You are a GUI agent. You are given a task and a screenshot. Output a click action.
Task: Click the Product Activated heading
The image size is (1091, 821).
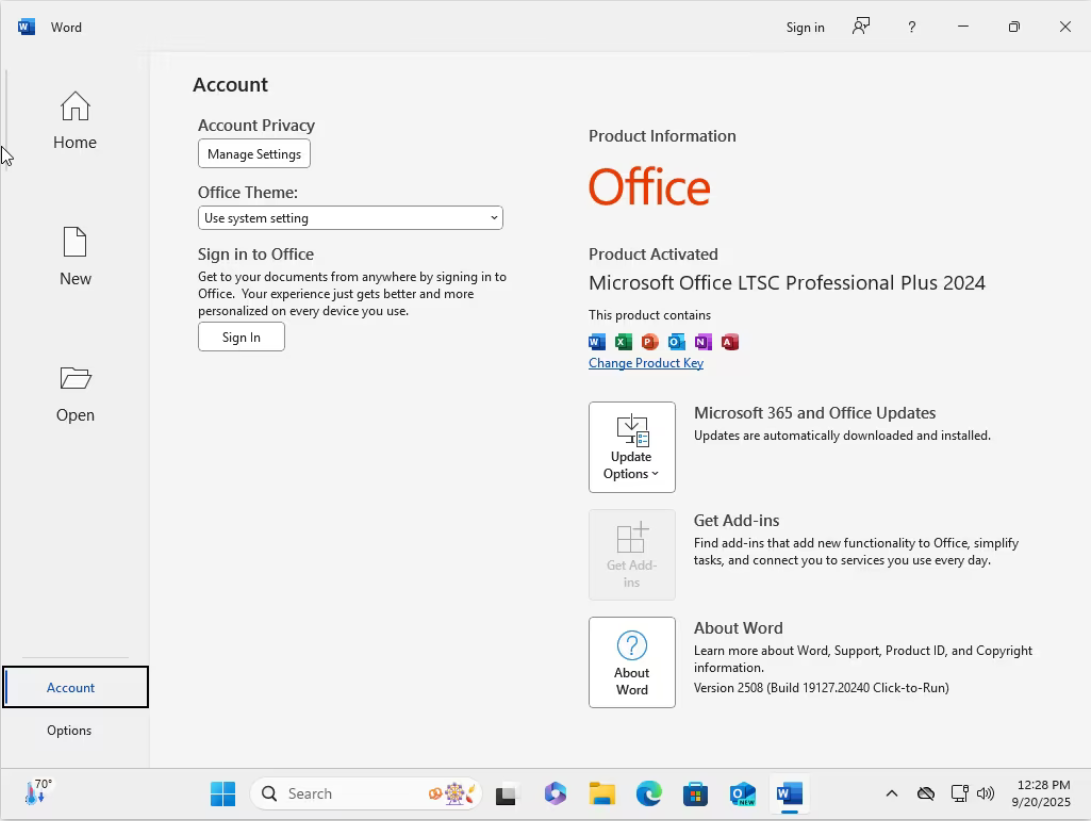653,254
